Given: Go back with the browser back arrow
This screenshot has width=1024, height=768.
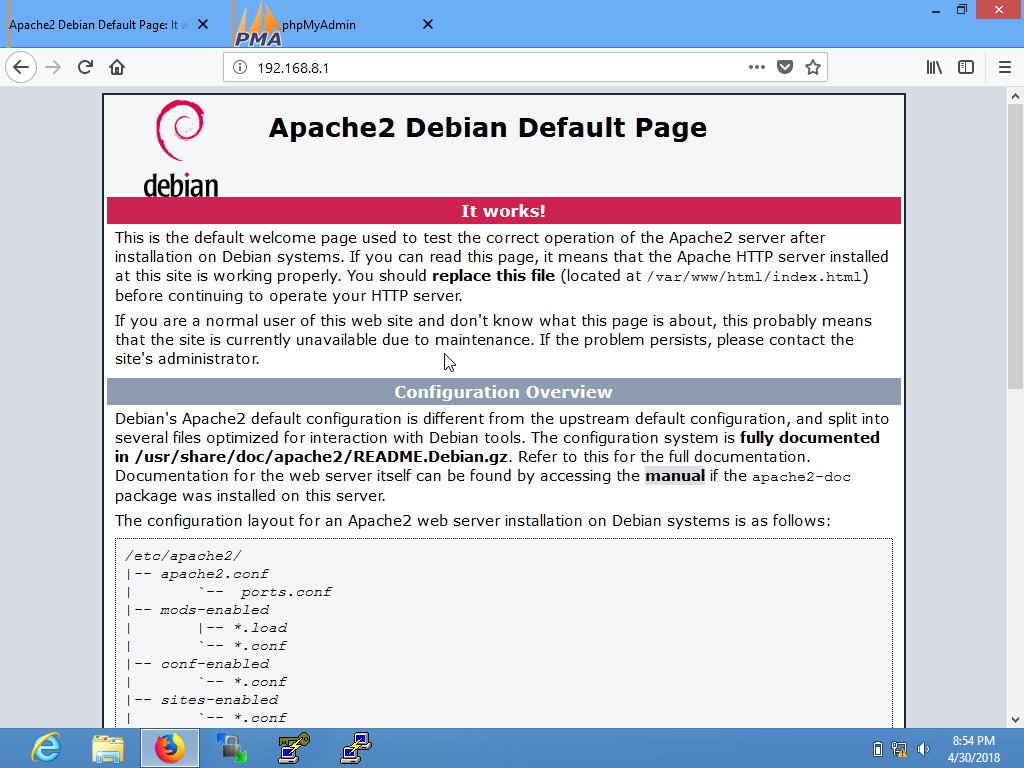Looking at the screenshot, I should (21, 67).
